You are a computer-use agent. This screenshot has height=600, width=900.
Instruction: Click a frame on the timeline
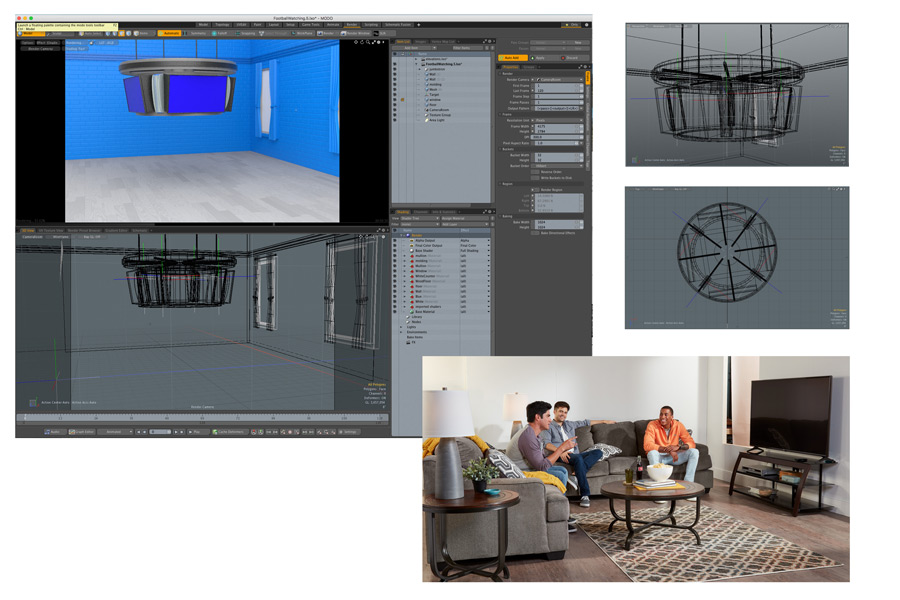point(203,418)
